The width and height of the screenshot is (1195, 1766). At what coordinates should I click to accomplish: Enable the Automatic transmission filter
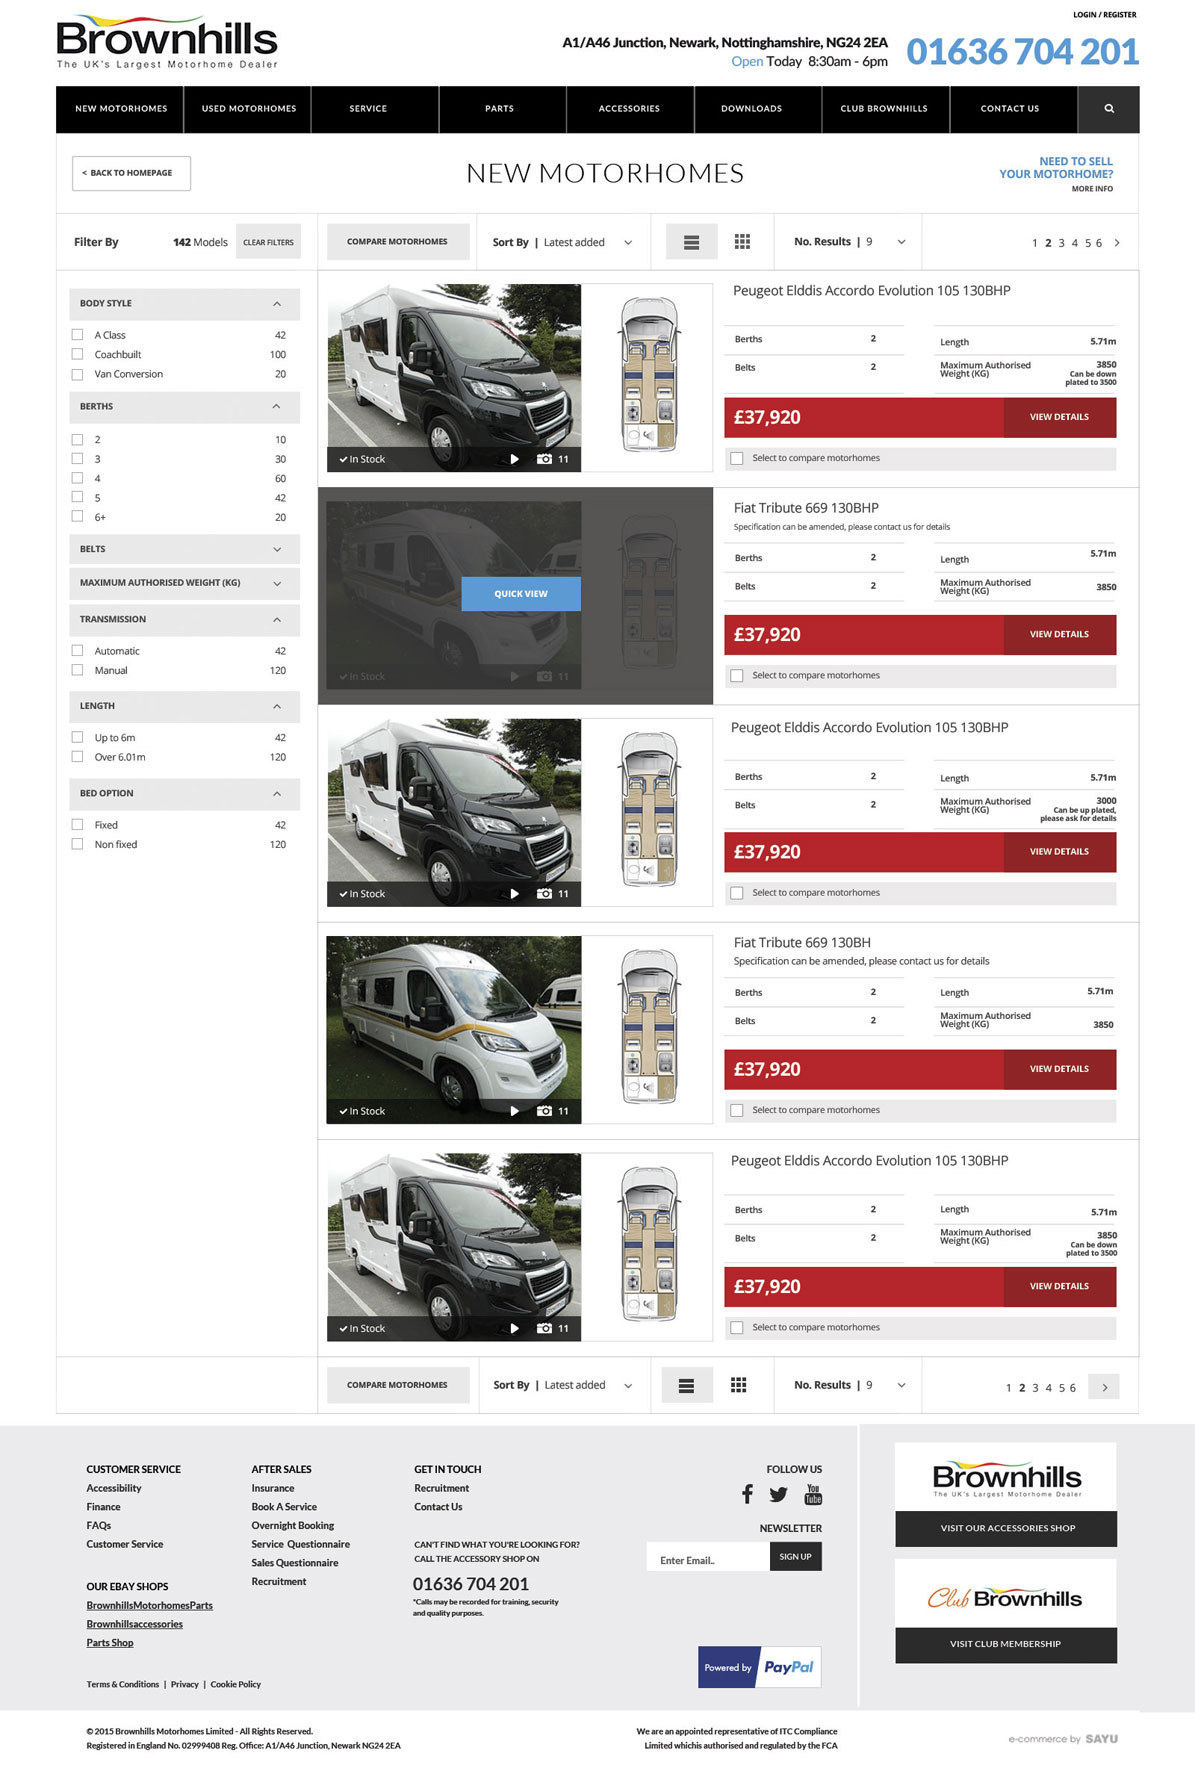coord(77,651)
